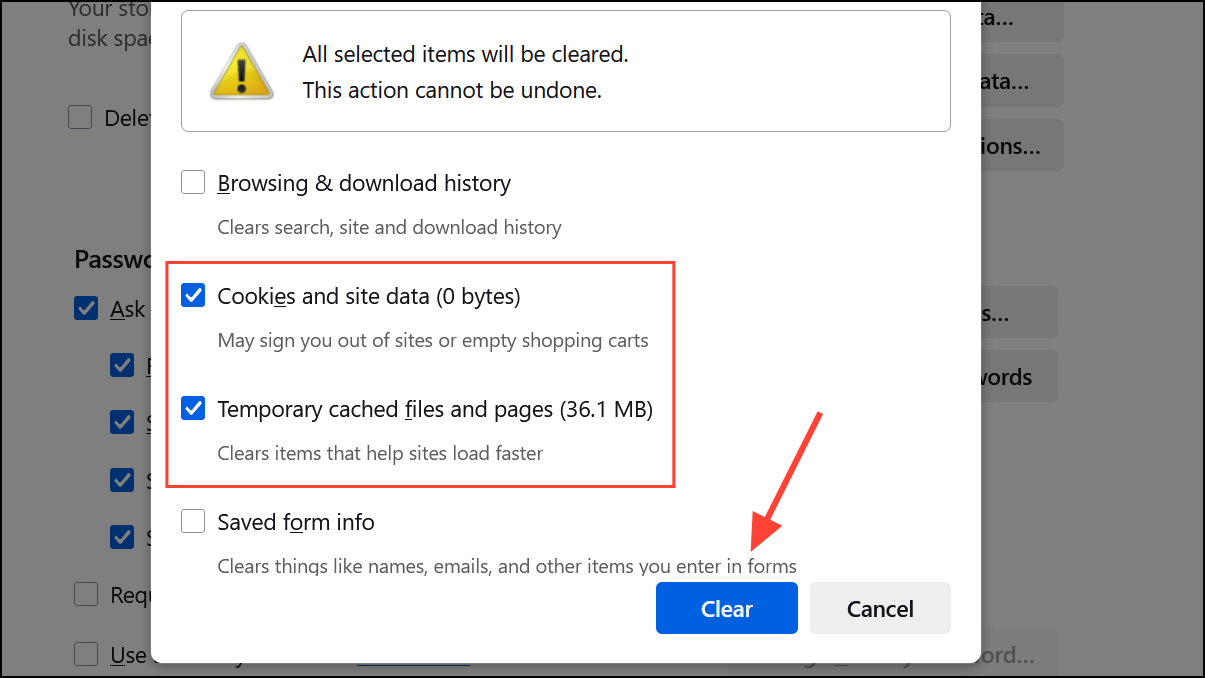Toggle the background "Use" checkbox
The width and height of the screenshot is (1205, 678).
click(x=86, y=655)
